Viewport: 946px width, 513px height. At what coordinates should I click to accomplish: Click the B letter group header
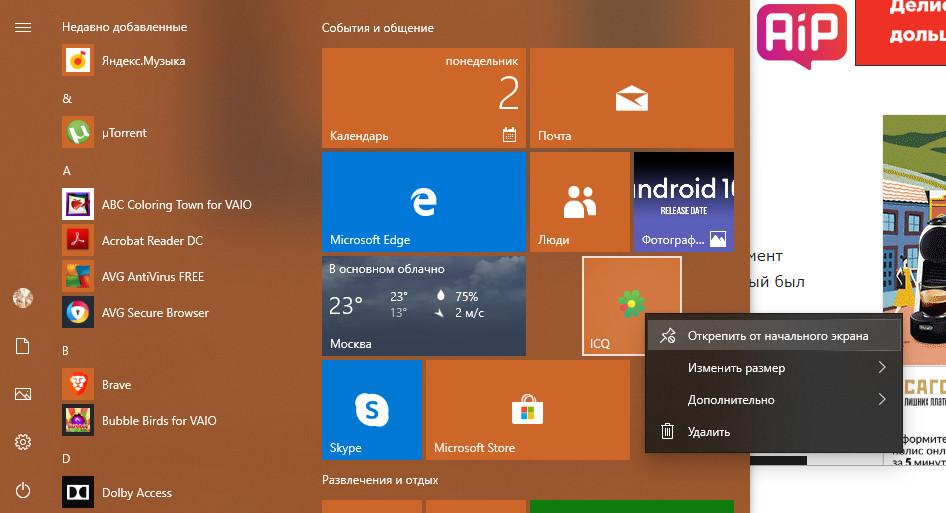[66, 351]
